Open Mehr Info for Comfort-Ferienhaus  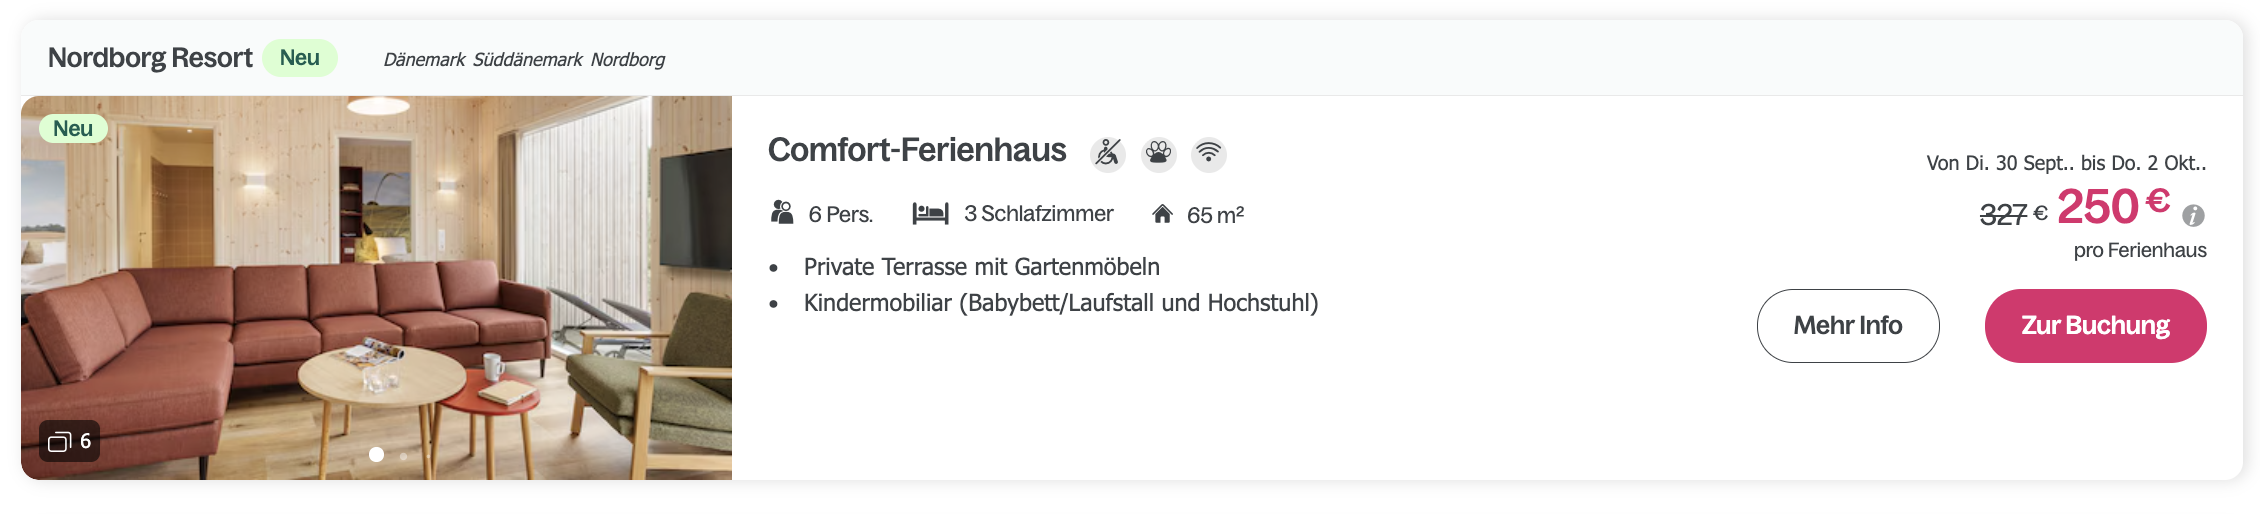pyautogui.click(x=1848, y=326)
